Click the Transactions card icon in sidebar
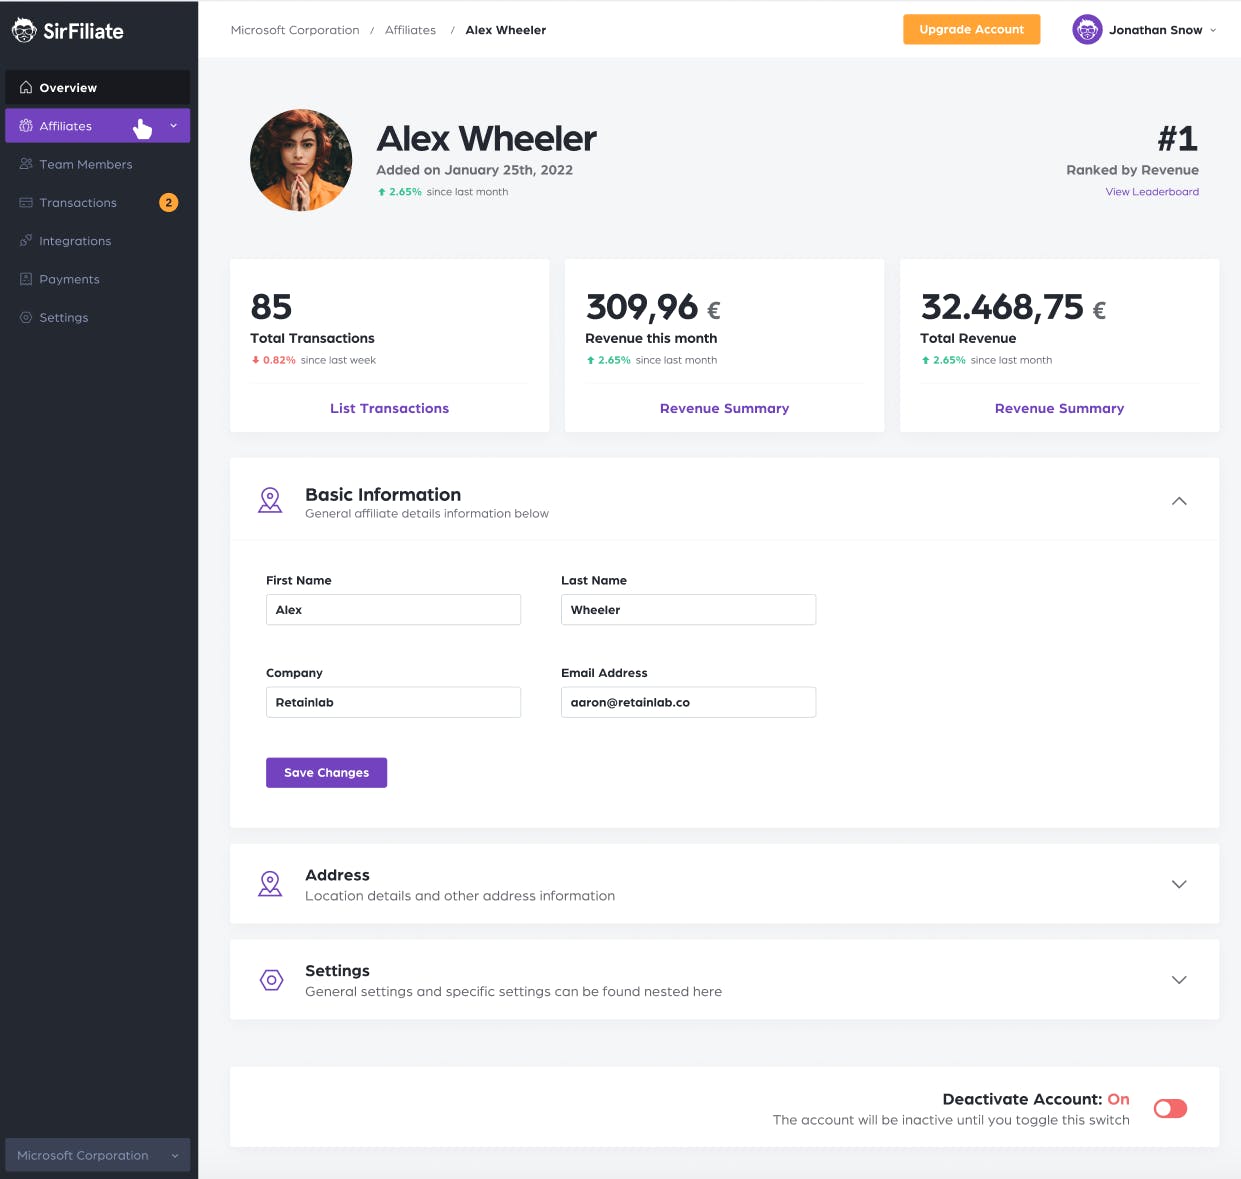 pyautogui.click(x=26, y=203)
